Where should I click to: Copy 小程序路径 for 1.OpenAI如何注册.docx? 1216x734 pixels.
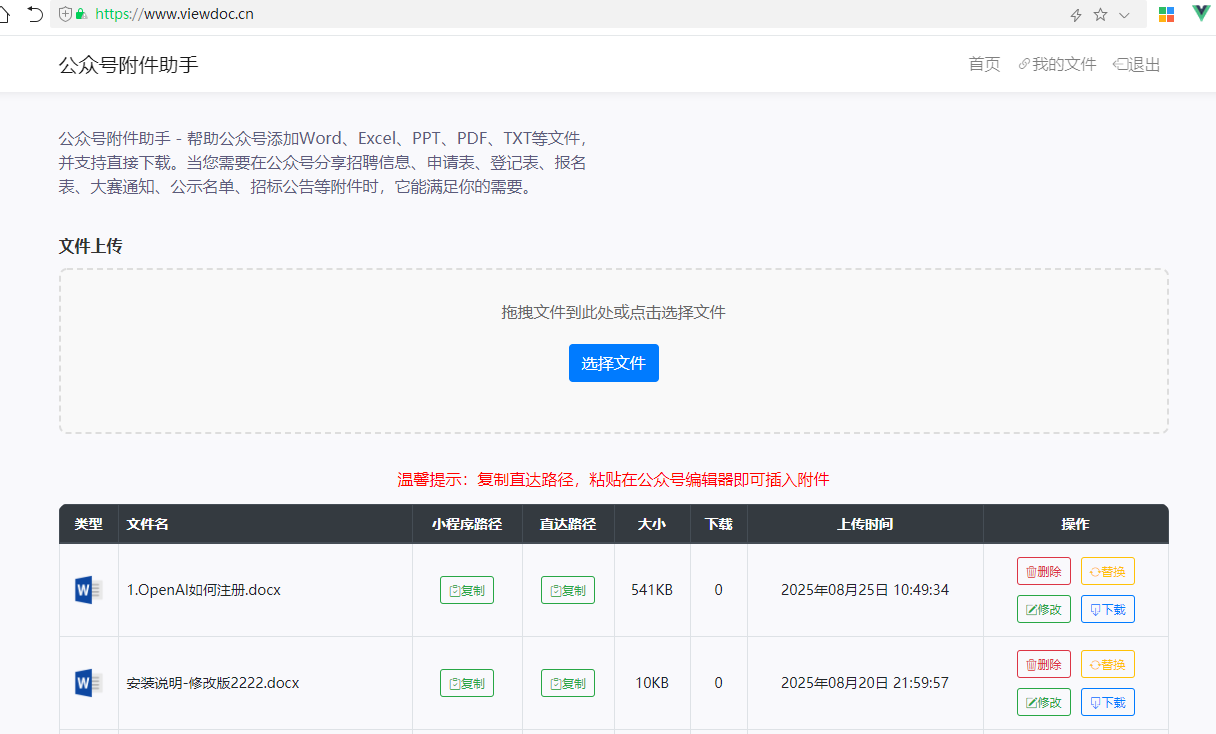click(467, 590)
